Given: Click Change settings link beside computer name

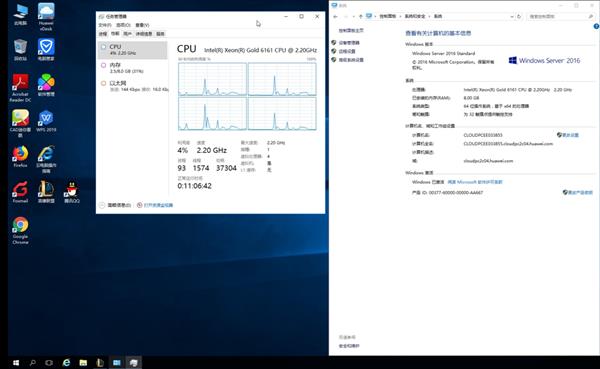Looking at the screenshot, I should (571, 135).
